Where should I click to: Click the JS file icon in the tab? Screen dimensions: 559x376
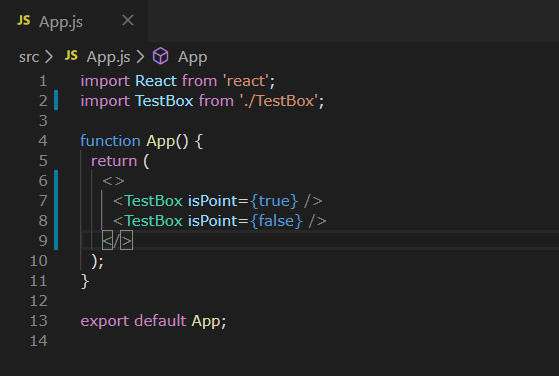[24, 20]
